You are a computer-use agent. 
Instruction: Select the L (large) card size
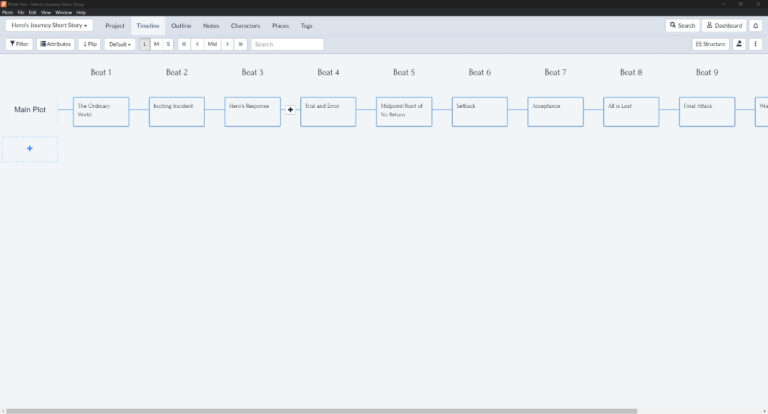(x=144, y=44)
